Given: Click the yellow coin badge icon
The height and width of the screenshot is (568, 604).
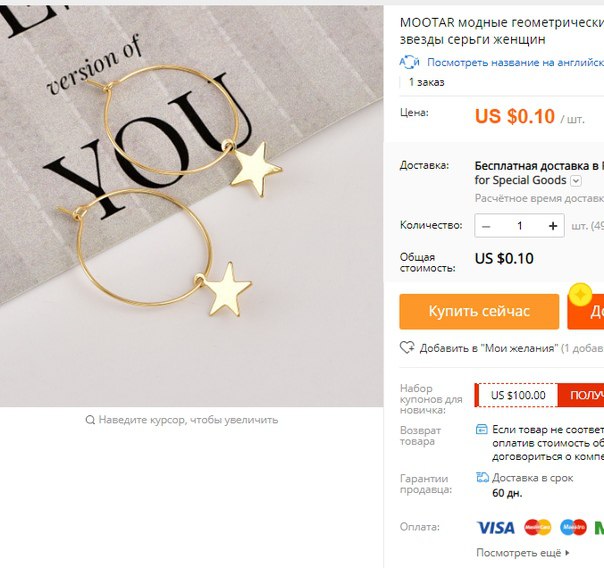Looking at the screenshot, I should pyautogui.click(x=581, y=295).
